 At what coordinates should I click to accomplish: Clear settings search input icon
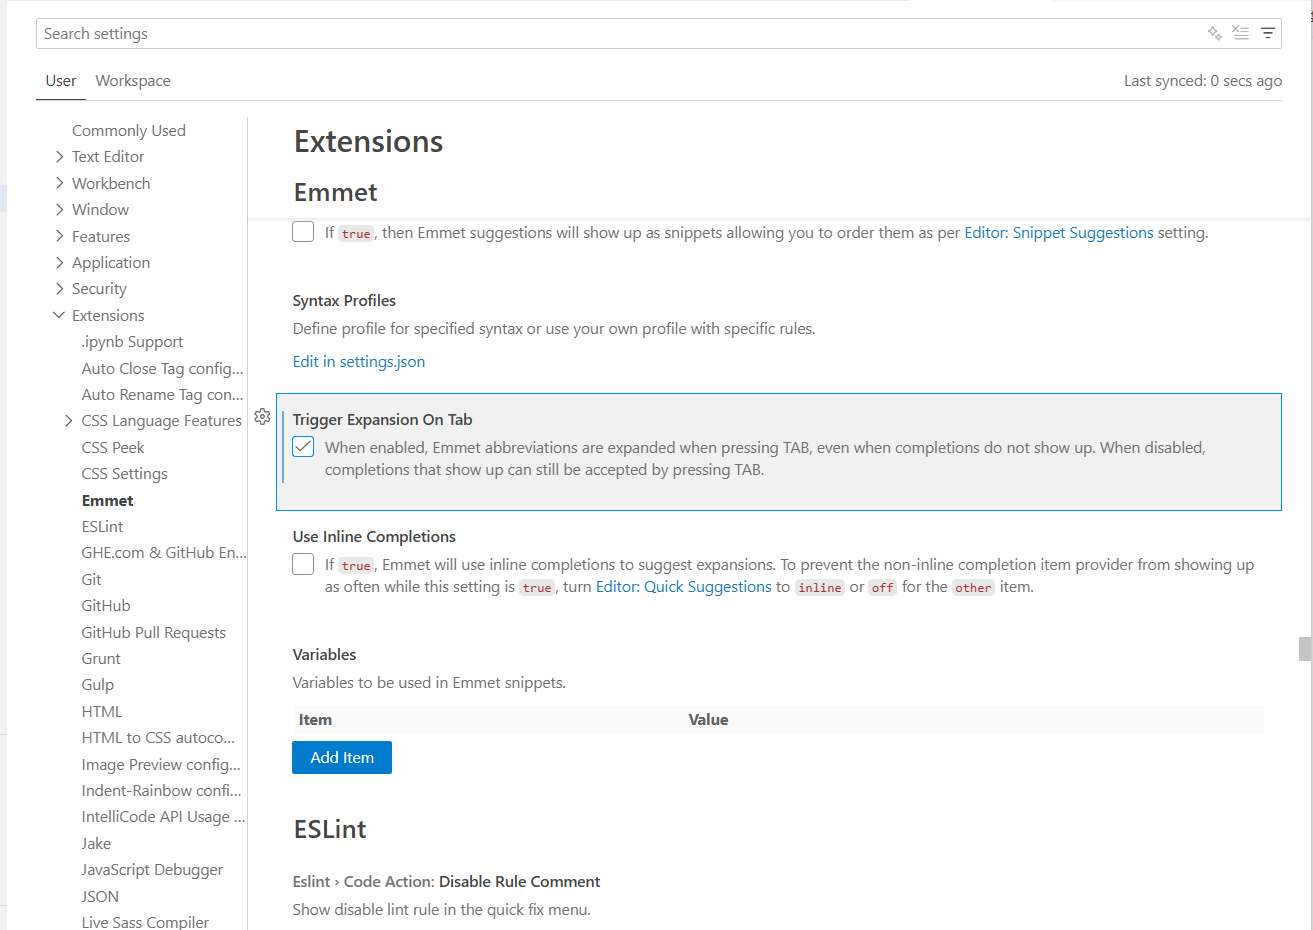(x=1241, y=33)
